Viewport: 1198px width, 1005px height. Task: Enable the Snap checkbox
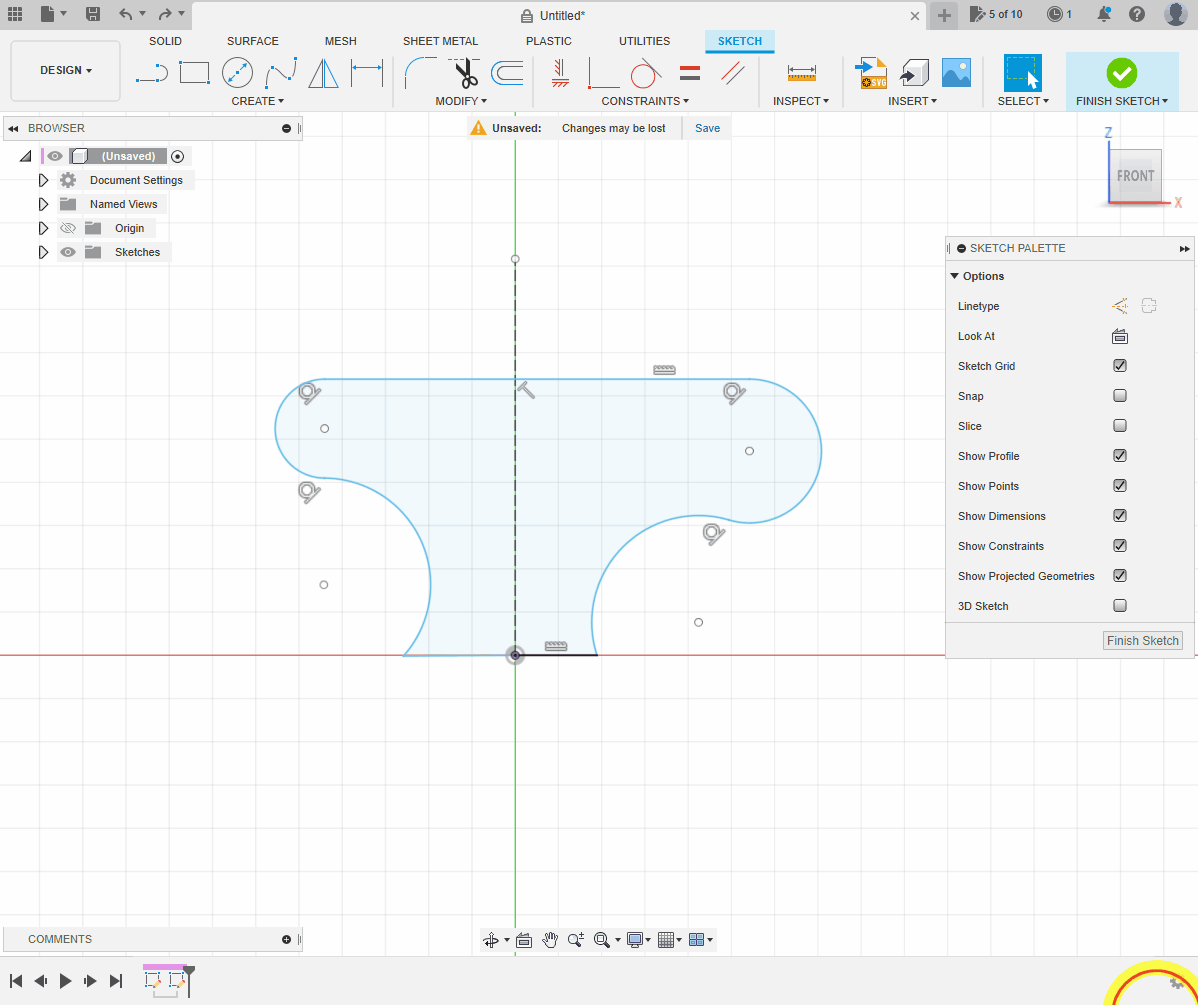1120,396
